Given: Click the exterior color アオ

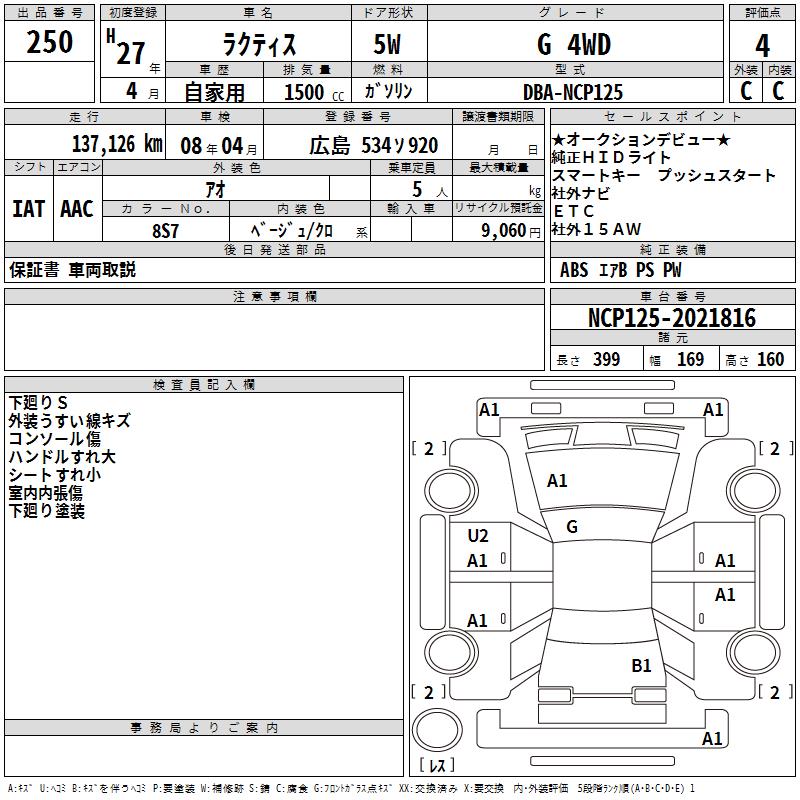Looking at the screenshot, I should pos(216,189).
